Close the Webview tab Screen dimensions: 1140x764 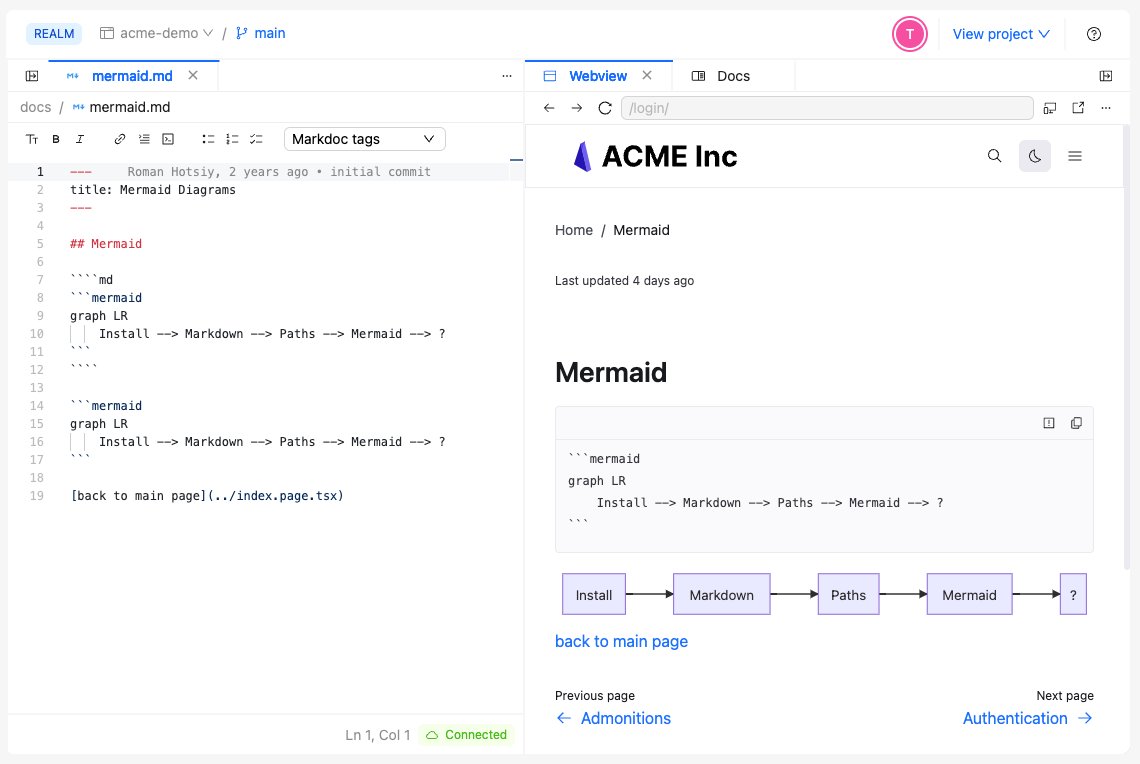647,75
